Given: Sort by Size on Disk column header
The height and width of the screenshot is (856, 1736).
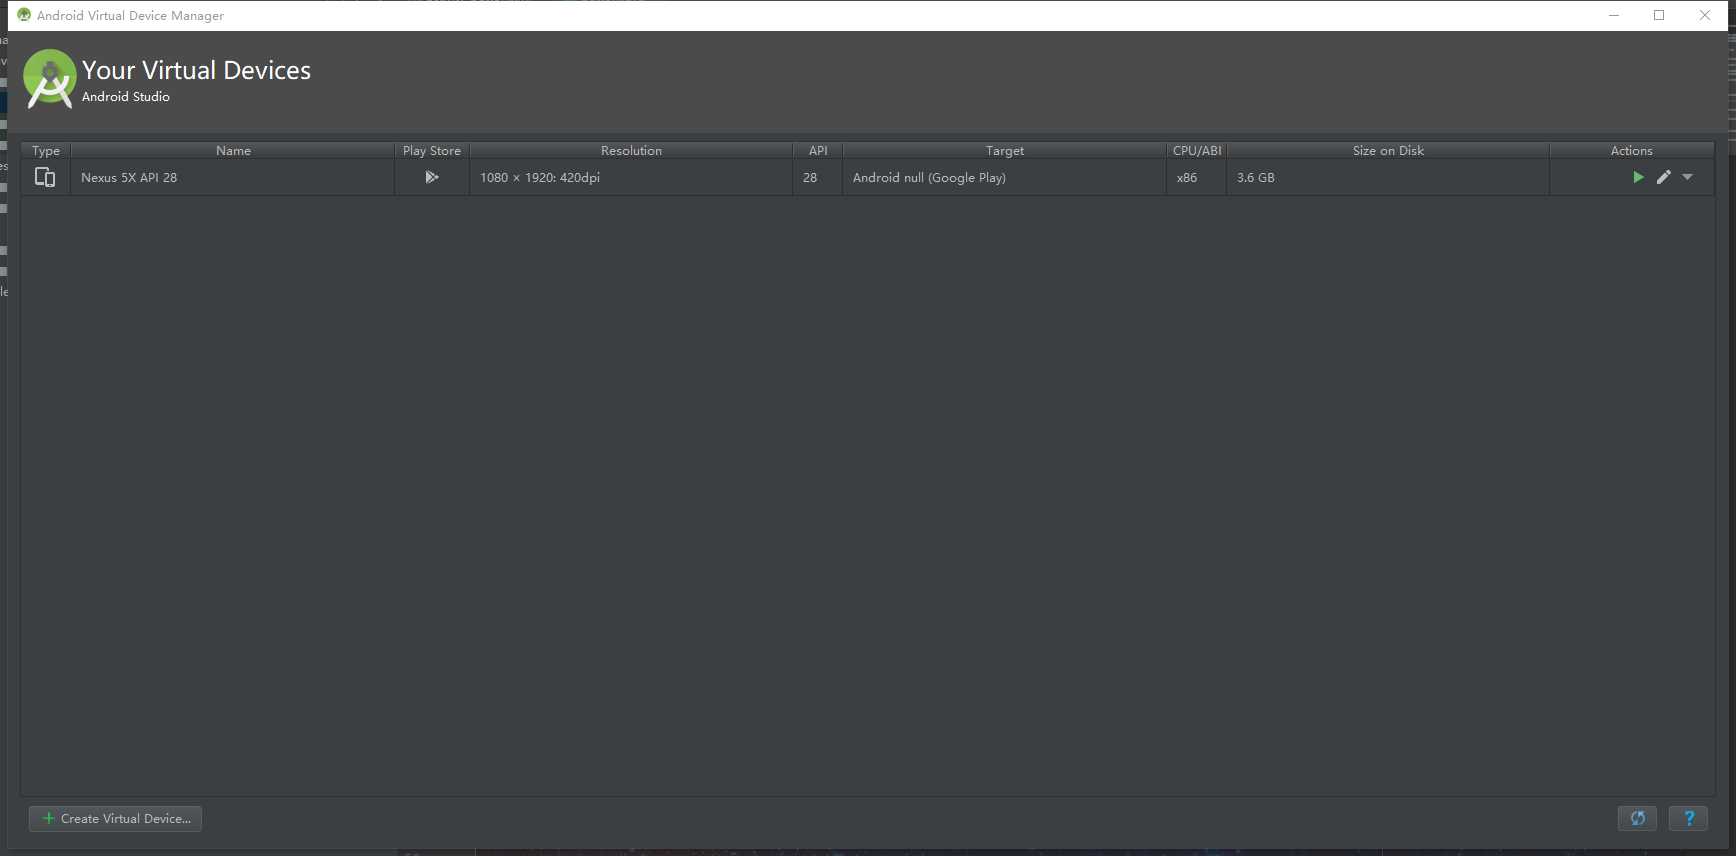Looking at the screenshot, I should [1388, 150].
